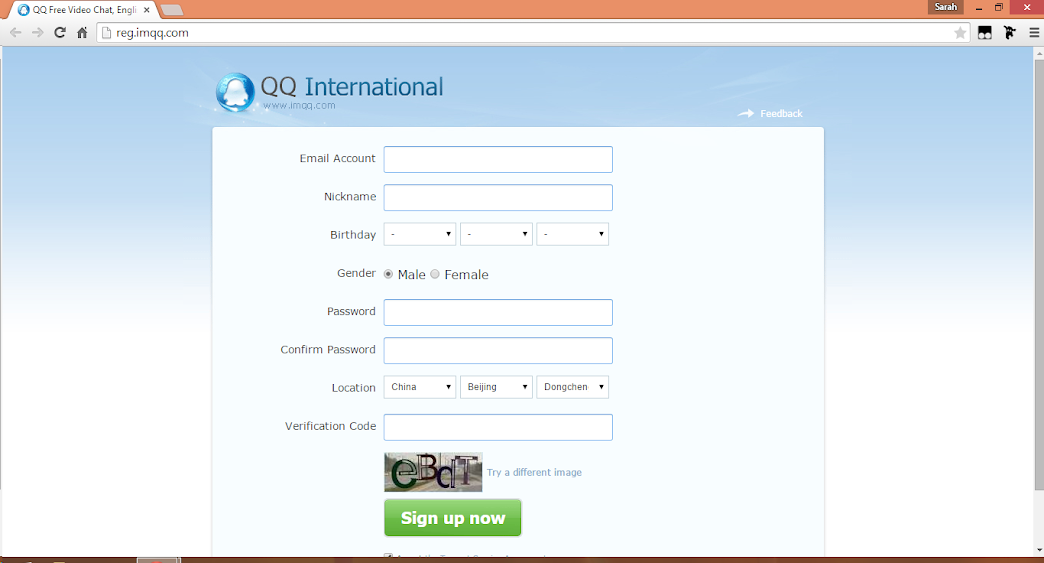Restore down the browser window
This screenshot has width=1044, height=563.
pos(999,7)
